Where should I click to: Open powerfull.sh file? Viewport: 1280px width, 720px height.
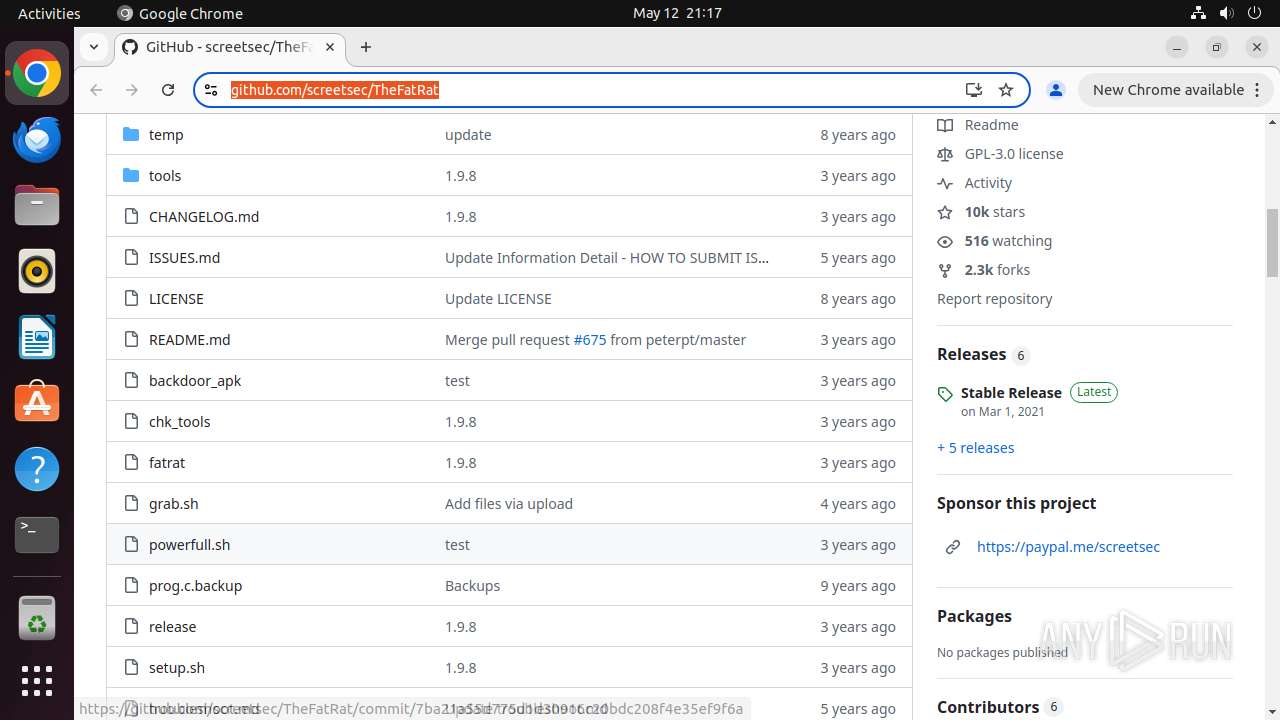pos(189,545)
